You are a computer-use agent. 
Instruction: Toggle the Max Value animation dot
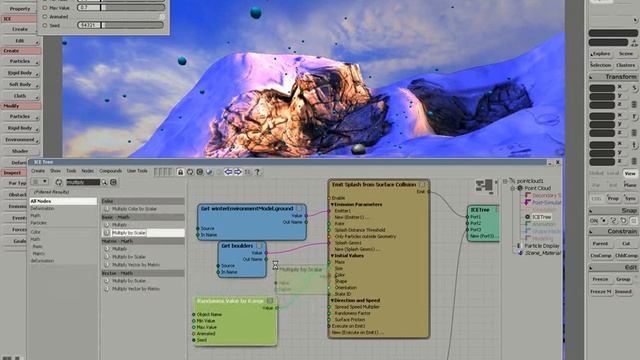(x=45, y=7)
